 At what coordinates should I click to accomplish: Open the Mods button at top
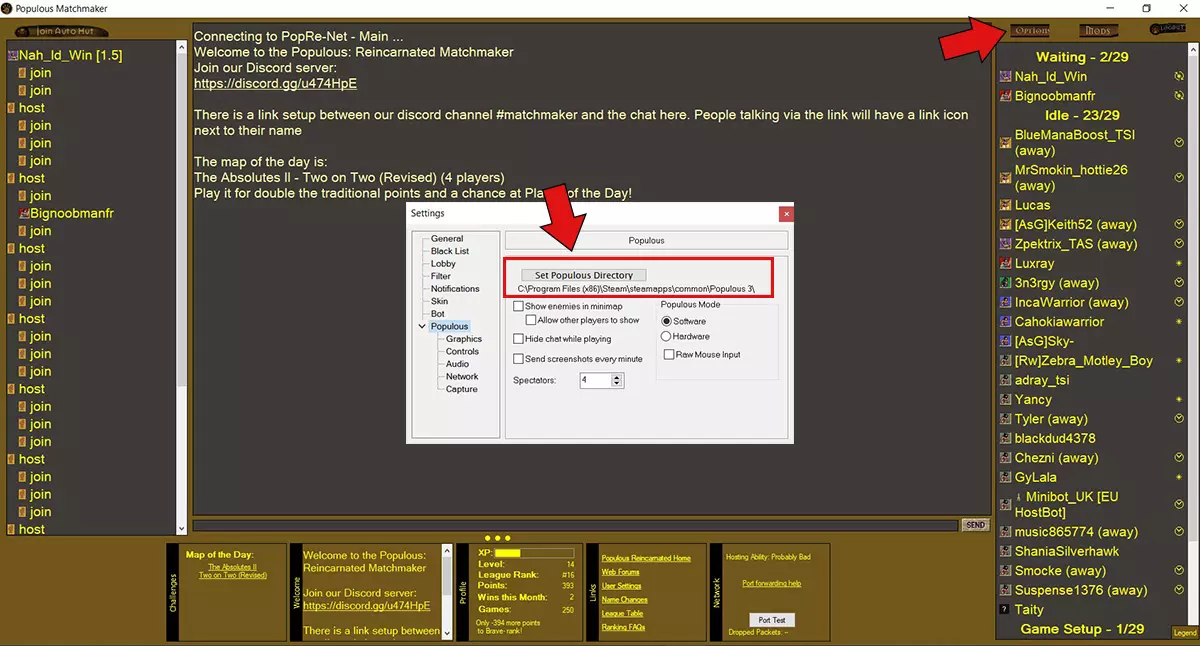point(1098,30)
